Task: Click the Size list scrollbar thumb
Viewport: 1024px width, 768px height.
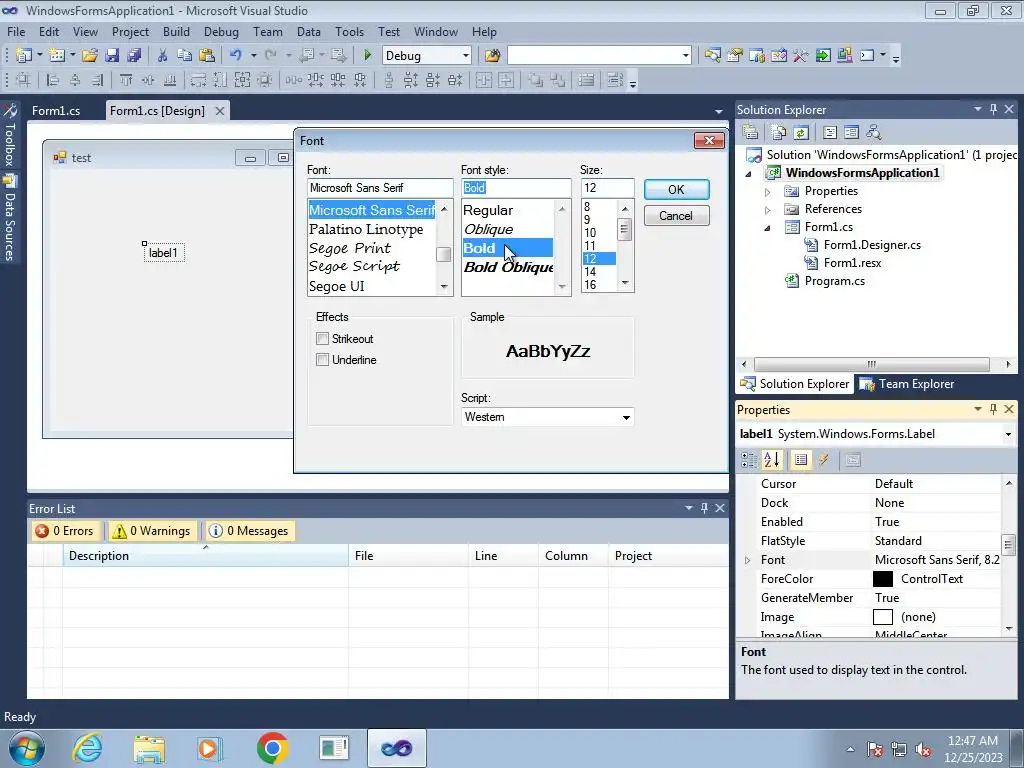Action: tap(624, 230)
